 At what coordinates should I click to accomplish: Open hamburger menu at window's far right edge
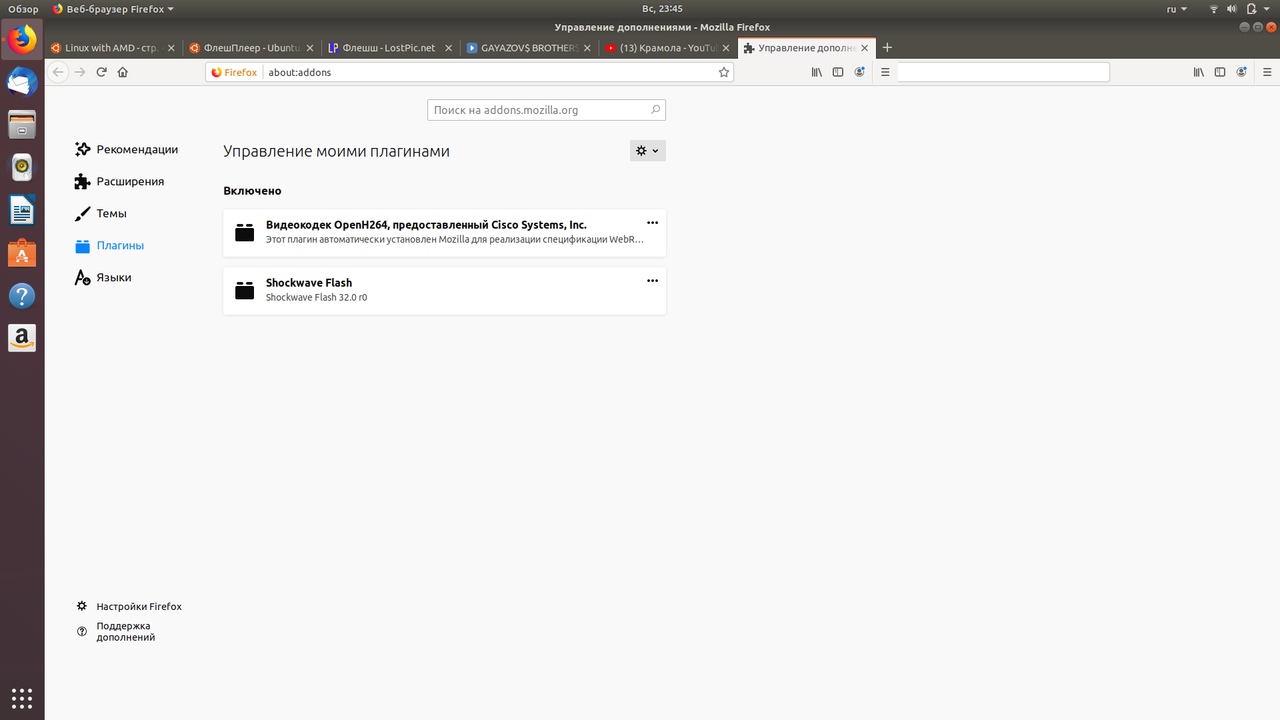(x=1266, y=72)
